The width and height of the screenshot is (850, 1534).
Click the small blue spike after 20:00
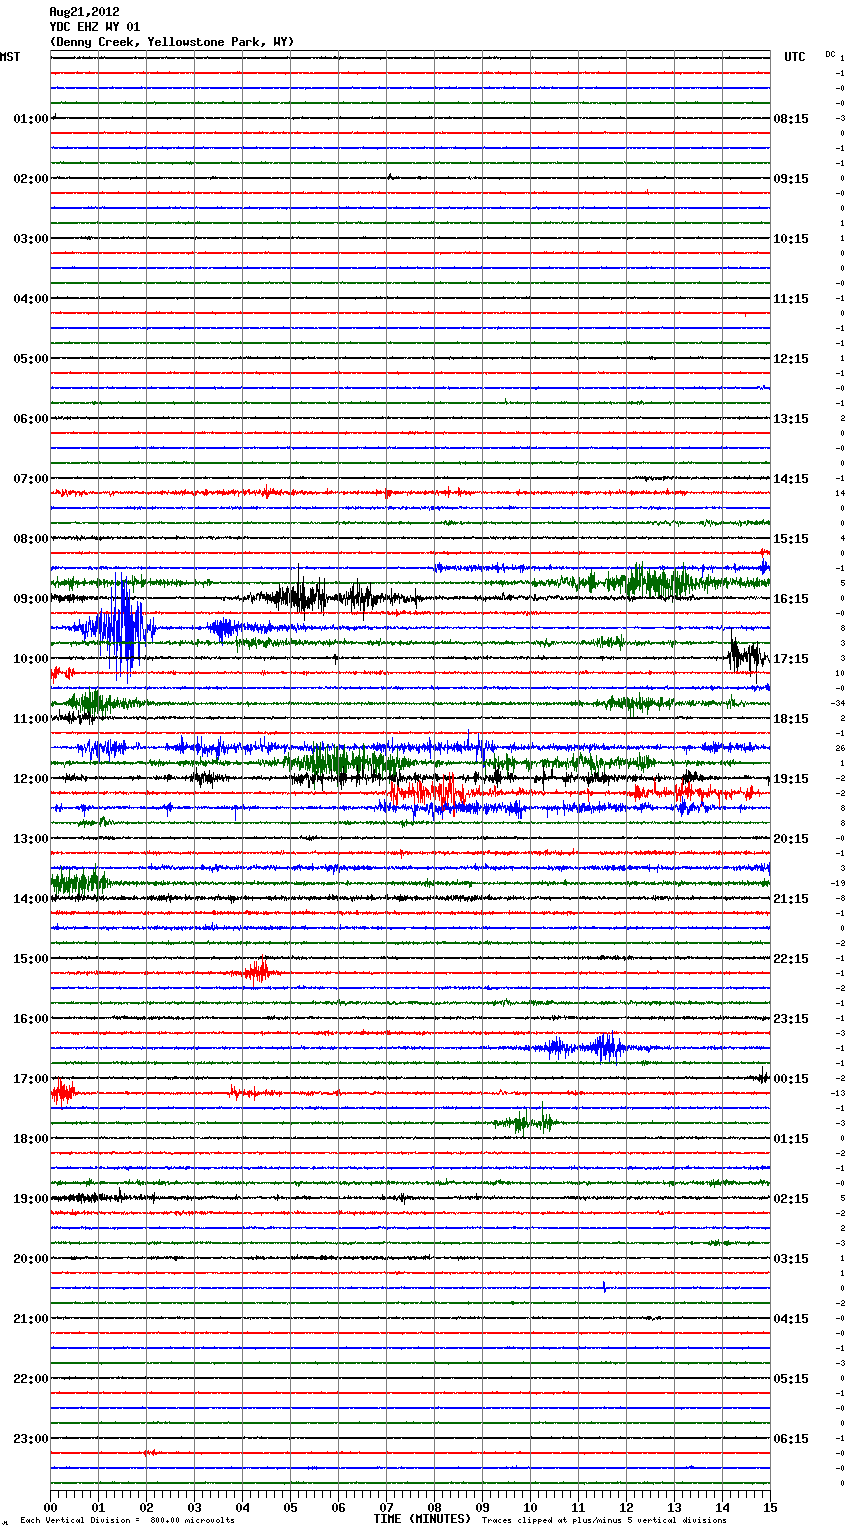605,1287
